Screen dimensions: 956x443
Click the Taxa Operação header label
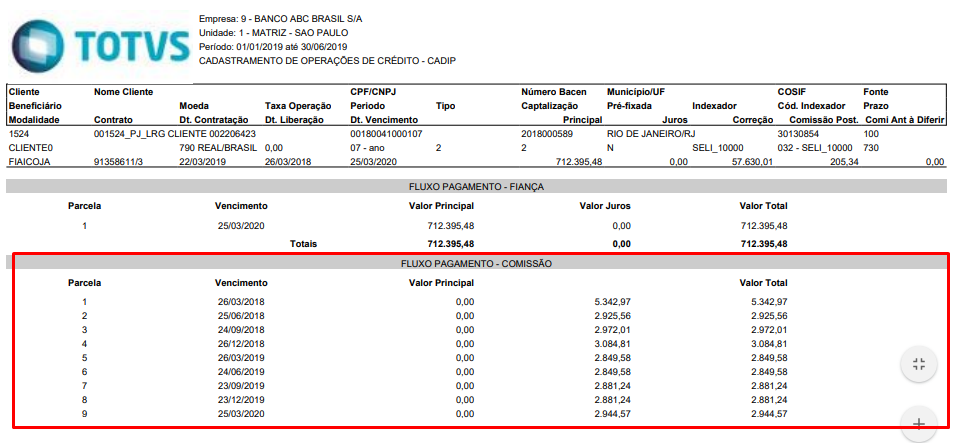(x=298, y=106)
